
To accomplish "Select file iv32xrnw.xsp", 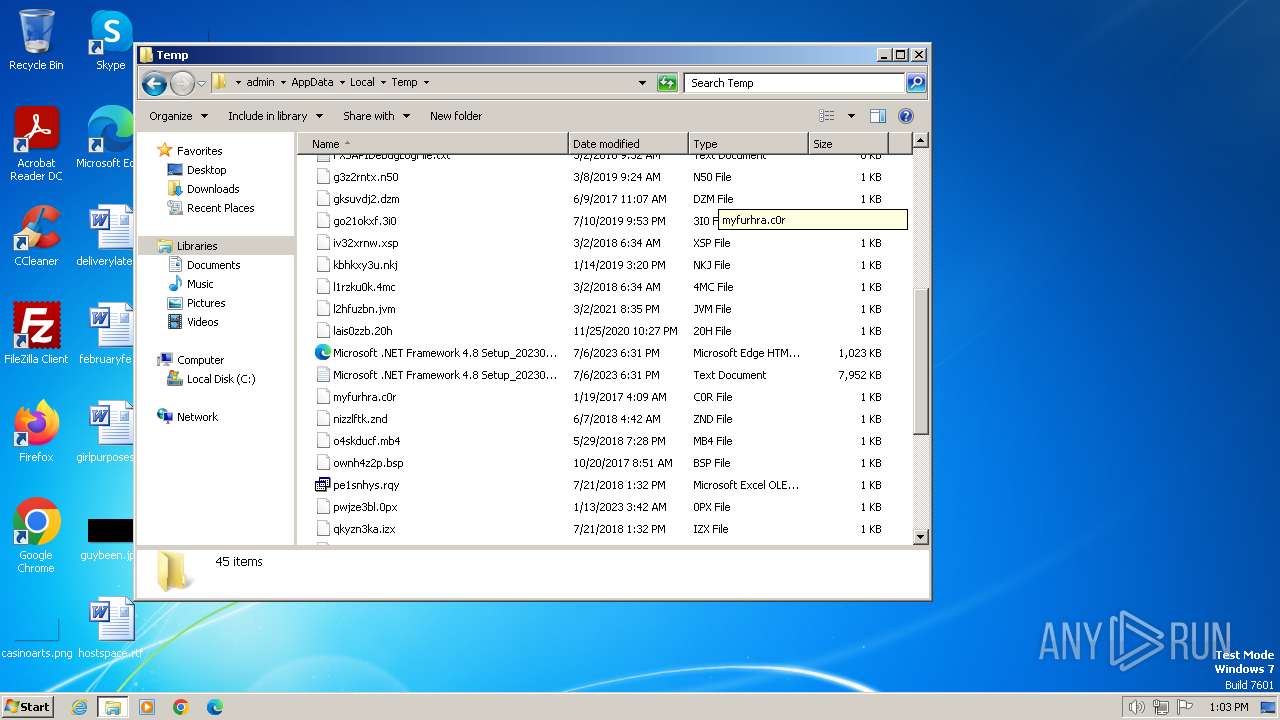I will (365, 243).
